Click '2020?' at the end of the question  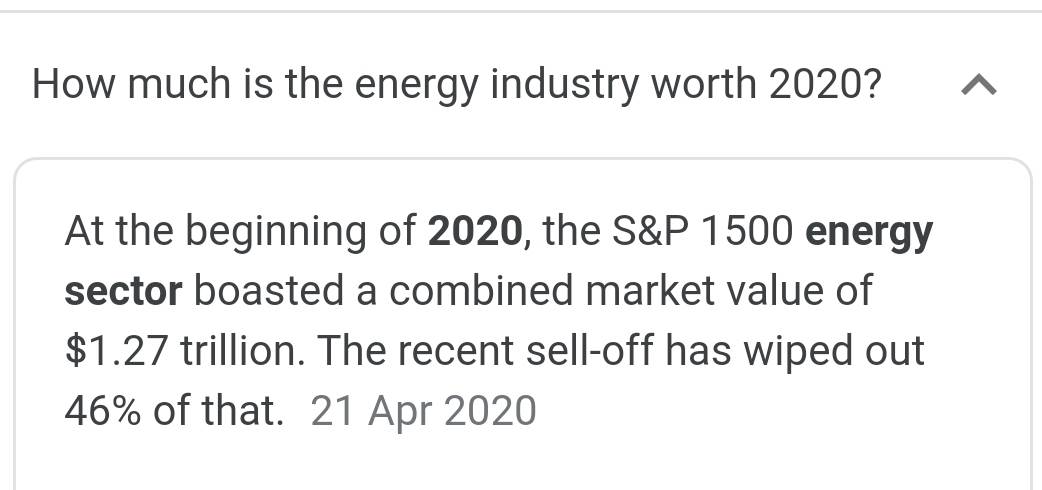tap(825, 86)
